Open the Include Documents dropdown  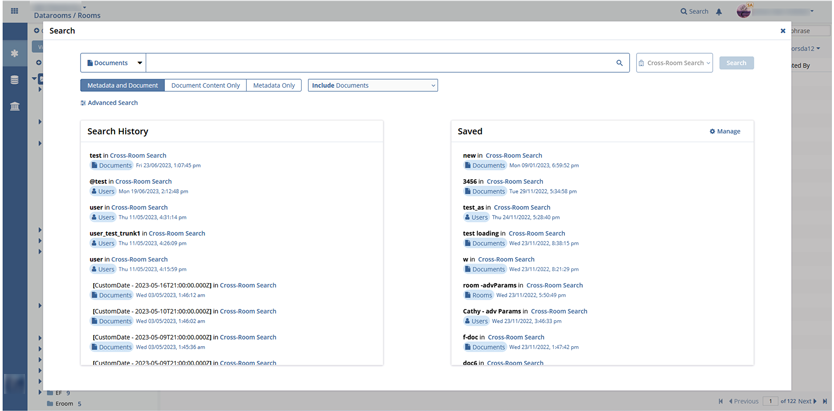point(372,86)
